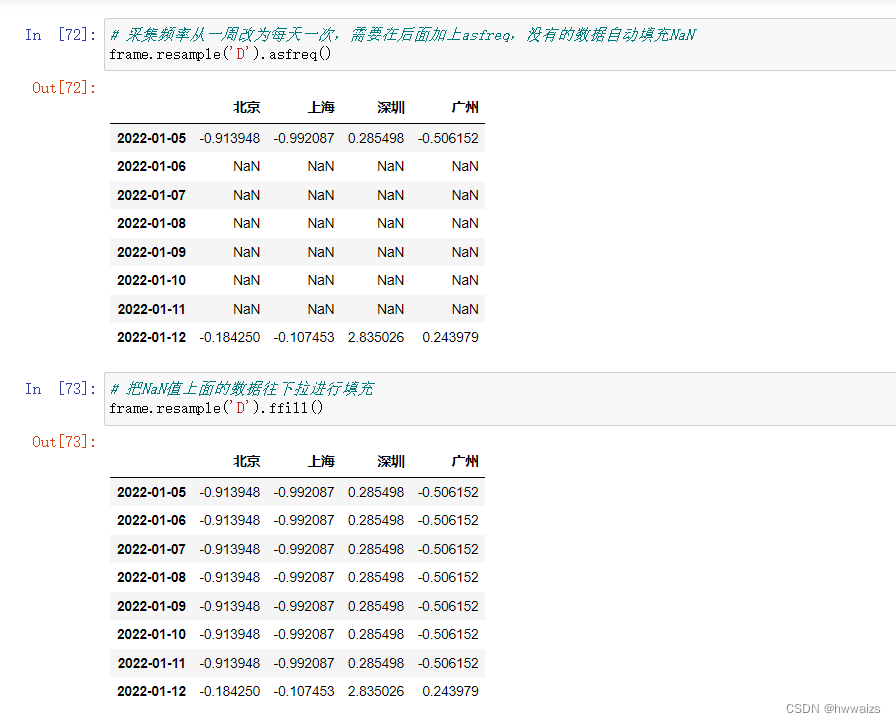Image resolution: width=896 pixels, height=723 pixels.
Task: Select index 2022-01-10 in Out[73] table
Action: click(151, 634)
